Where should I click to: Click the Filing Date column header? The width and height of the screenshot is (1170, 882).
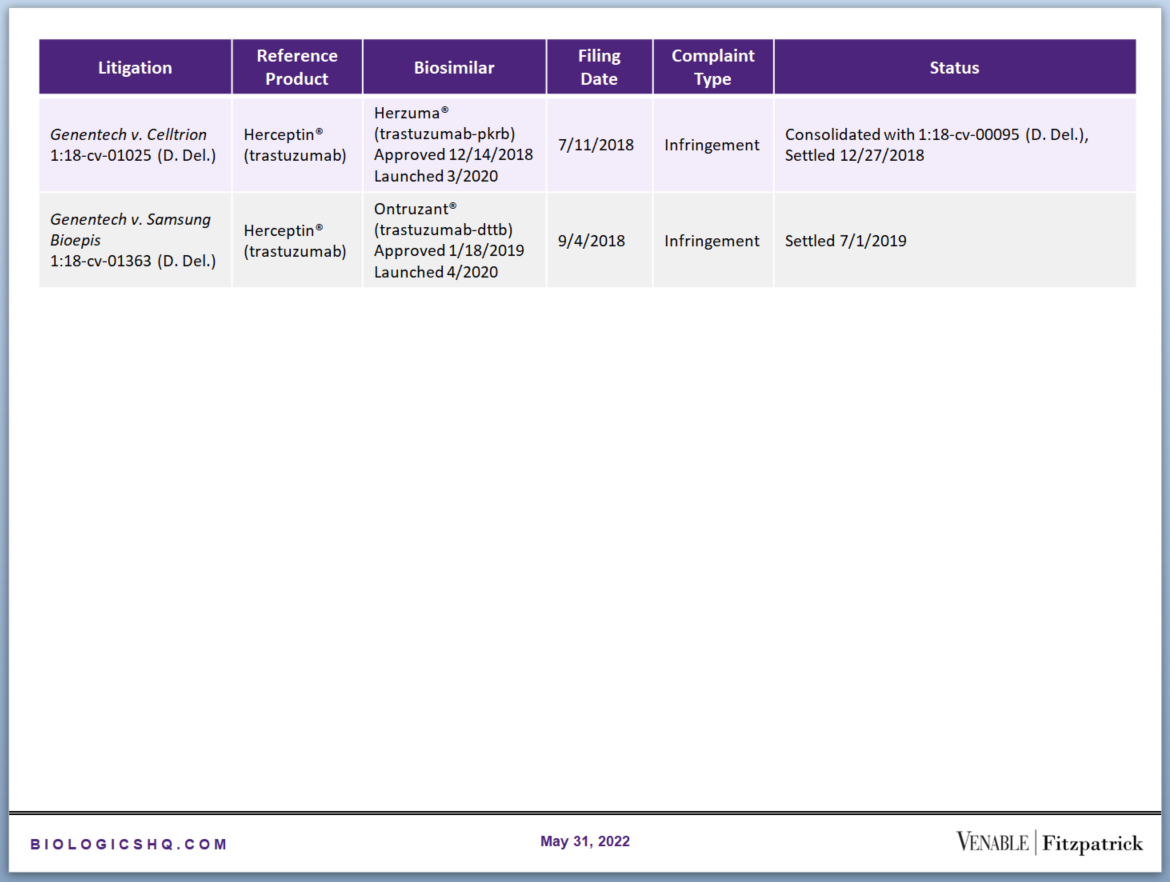click(x=599, y=67)
